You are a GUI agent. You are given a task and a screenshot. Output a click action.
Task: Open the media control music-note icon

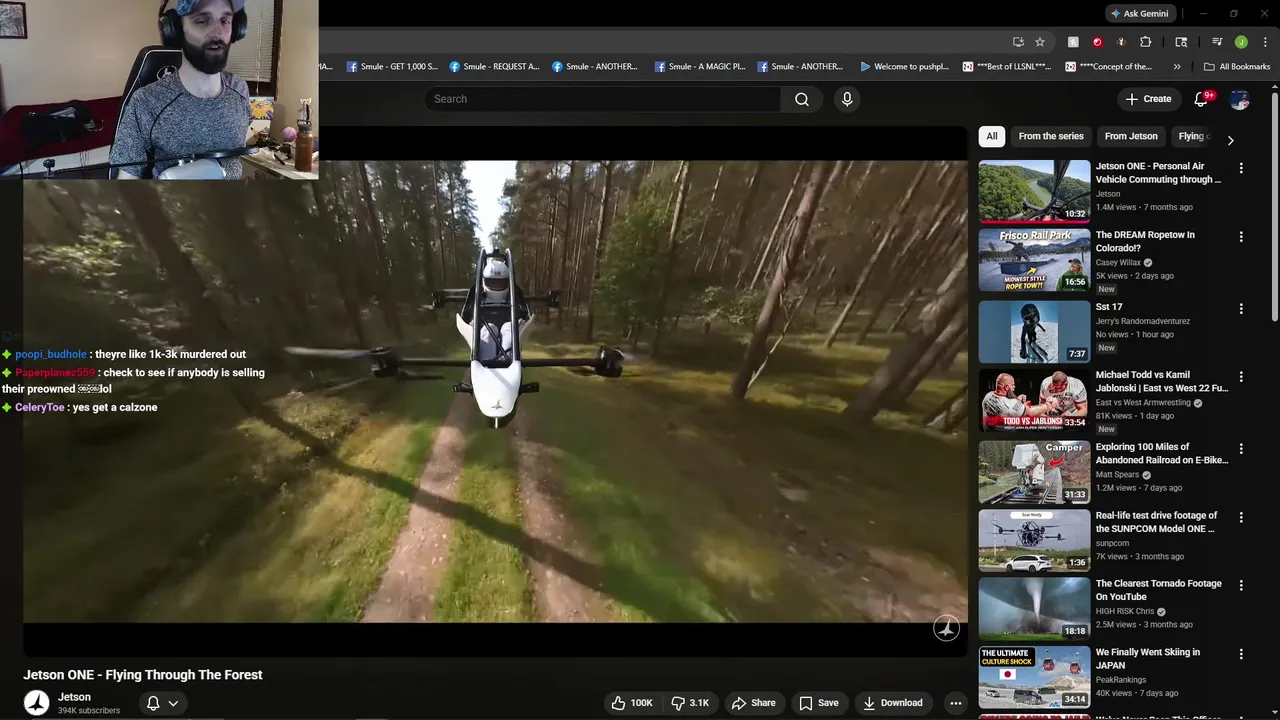pyautogui.click(x=1217, y=42)
